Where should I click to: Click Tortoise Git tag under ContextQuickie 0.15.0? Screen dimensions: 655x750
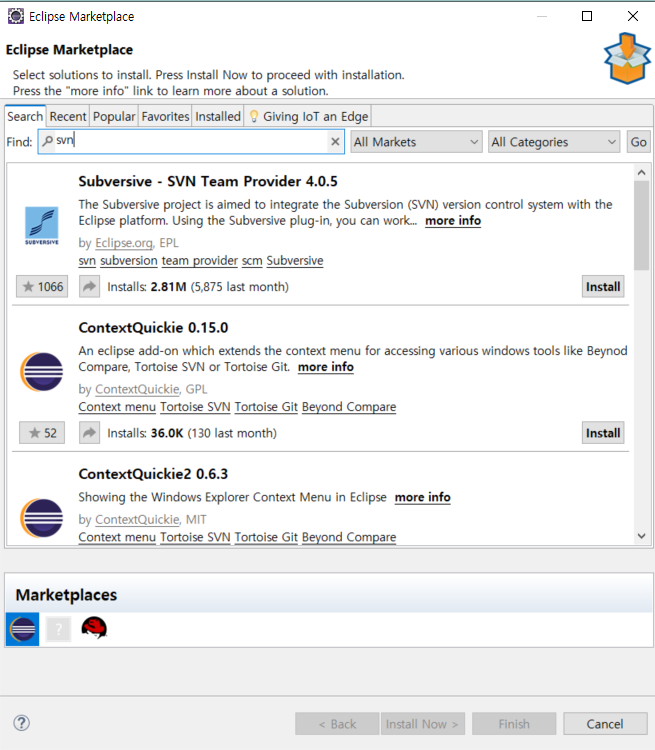point(266,407)
